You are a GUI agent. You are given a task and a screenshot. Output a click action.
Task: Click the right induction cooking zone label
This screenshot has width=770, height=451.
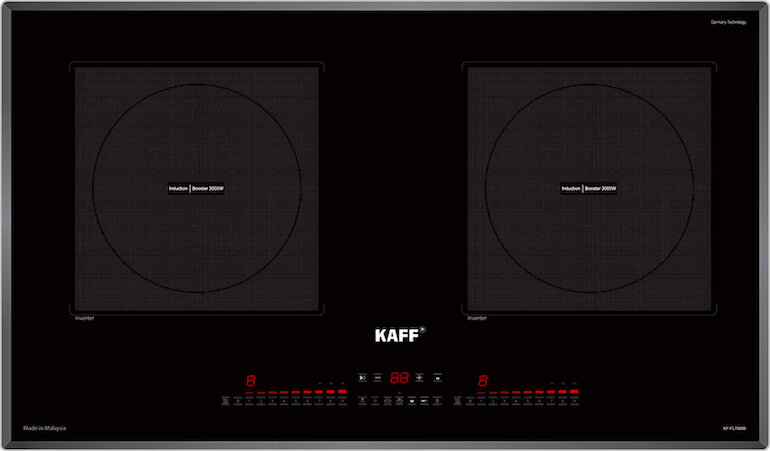point(588,188)
